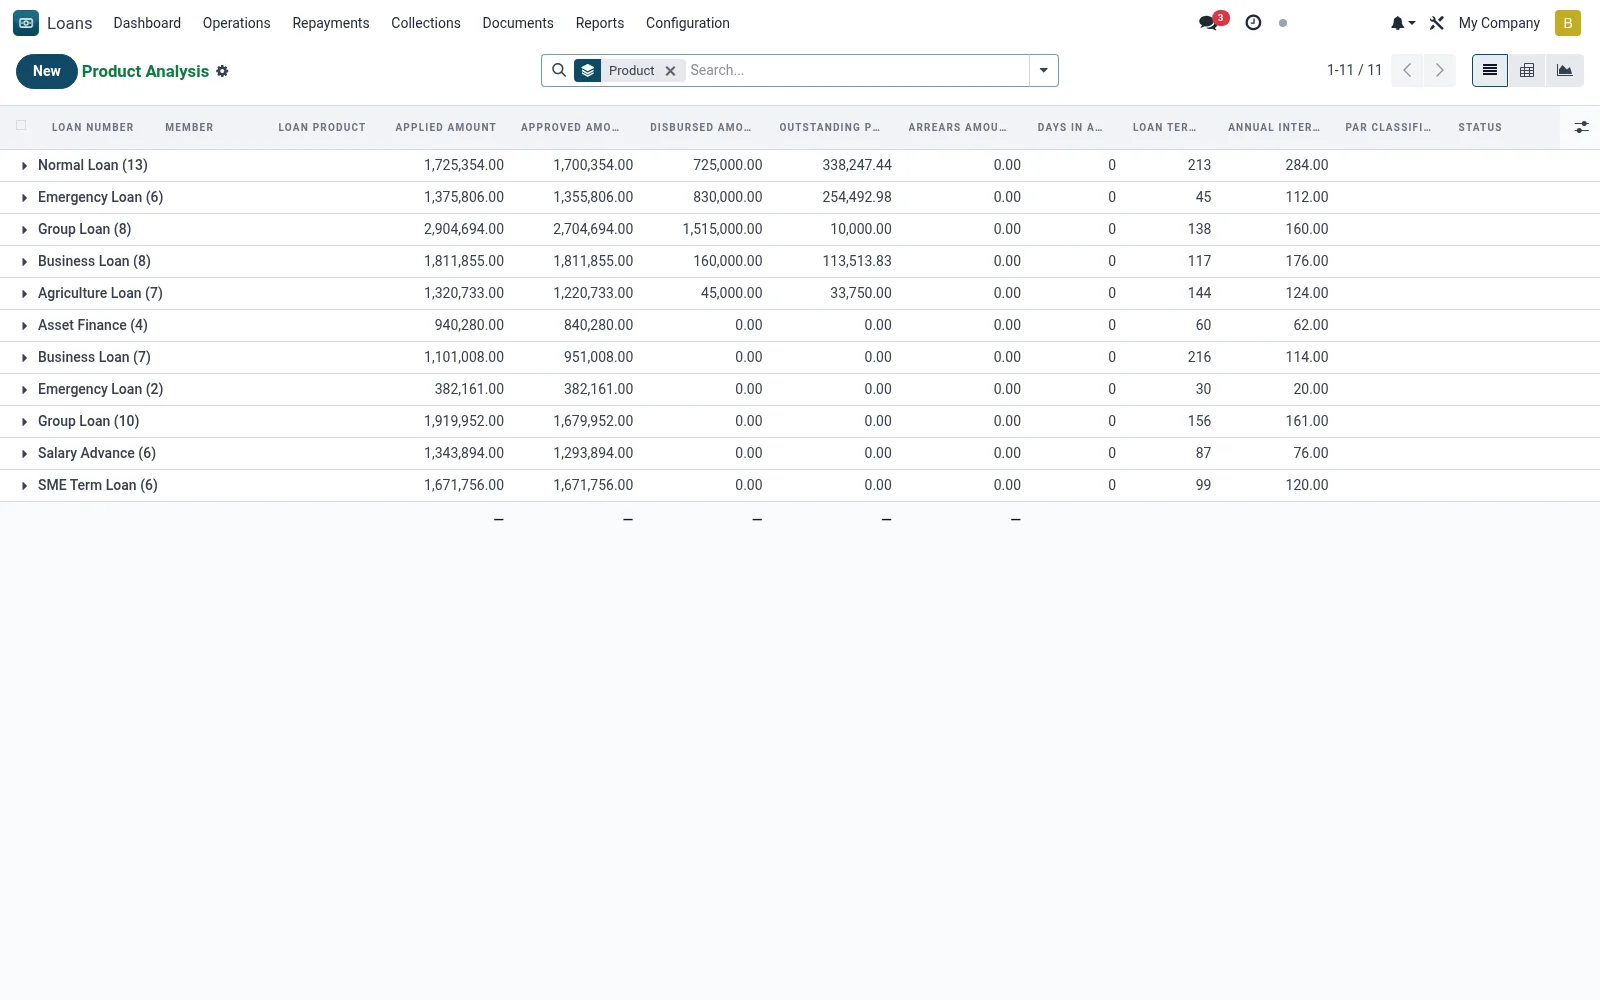Sort by Loan Product column header
This screenshot has width=1600, height=1000.
[x=322, y=127]
